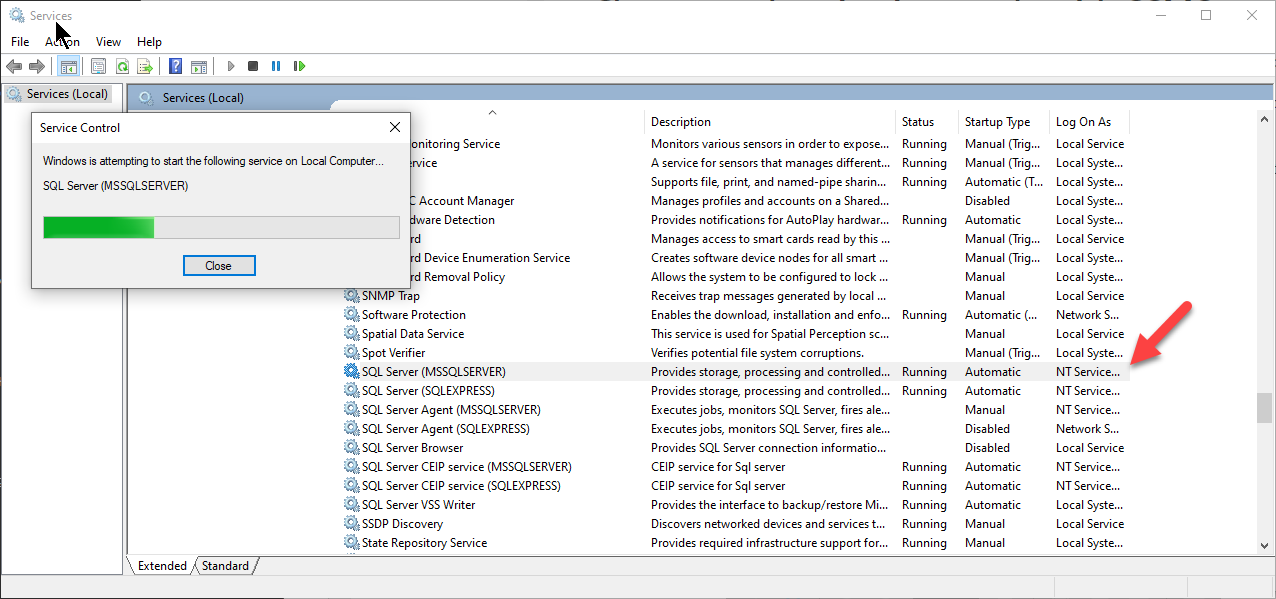1276x599 pixels.
Task: Click the Back navigation arrow
Action: tap(14, 66)
